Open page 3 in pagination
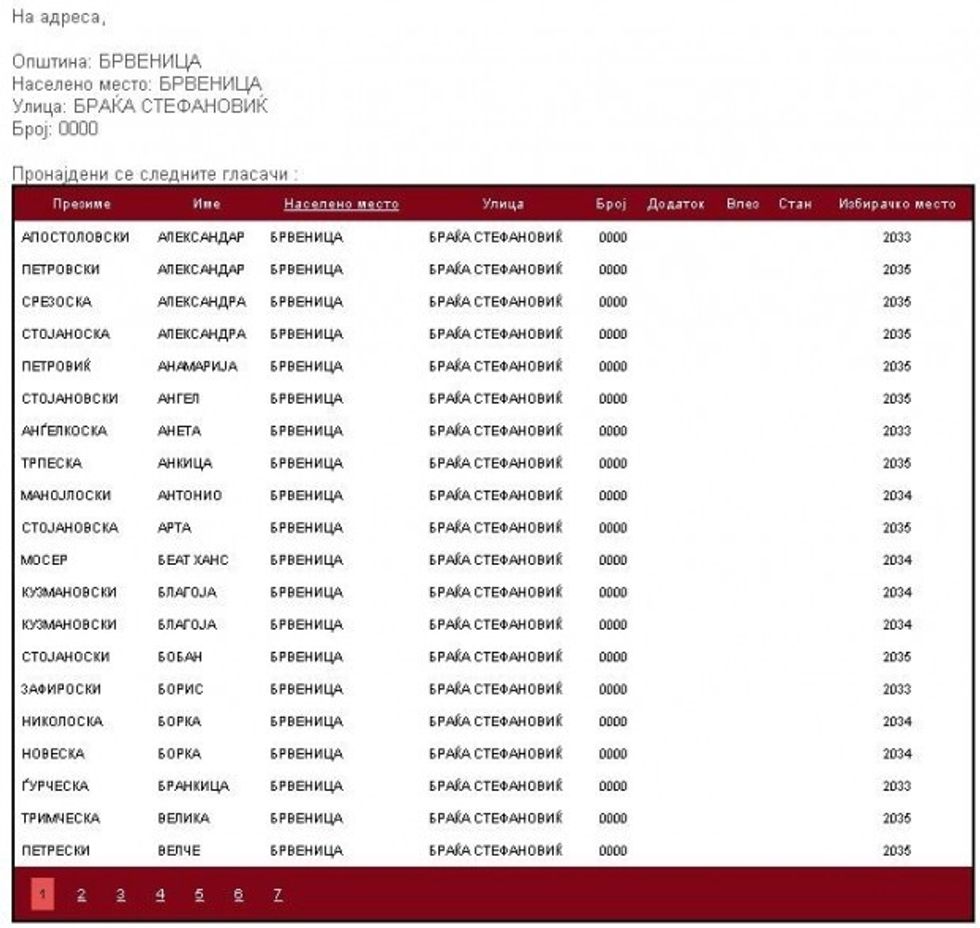The image size is (980, 928). click(x=121, y=893)
